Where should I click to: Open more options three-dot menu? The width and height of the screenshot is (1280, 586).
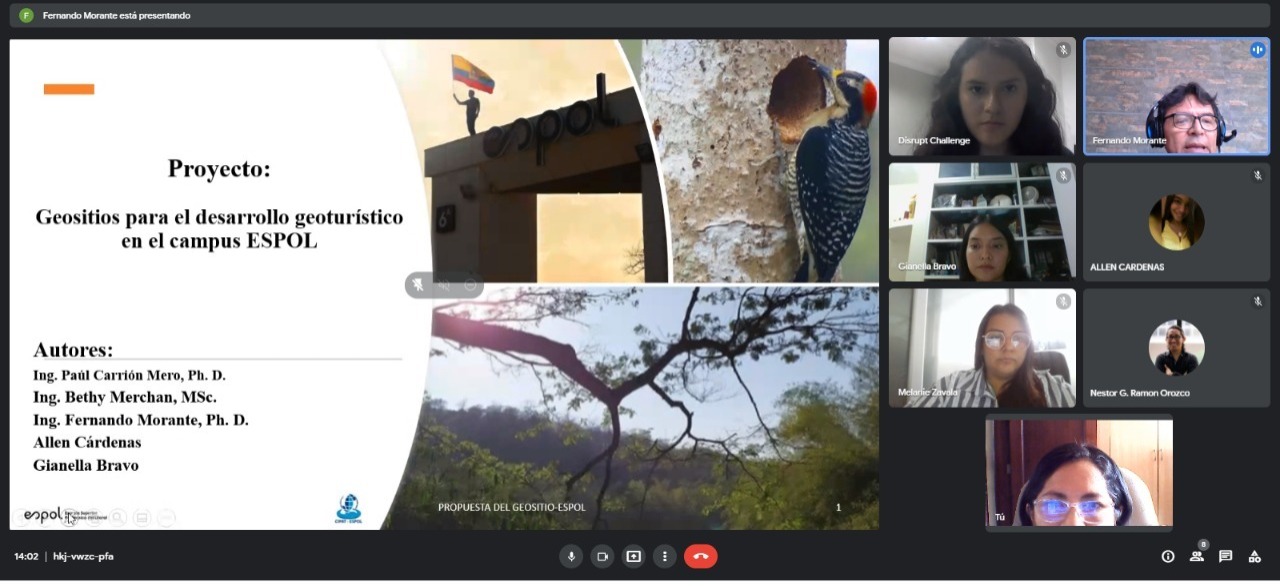tap(664, 556)
